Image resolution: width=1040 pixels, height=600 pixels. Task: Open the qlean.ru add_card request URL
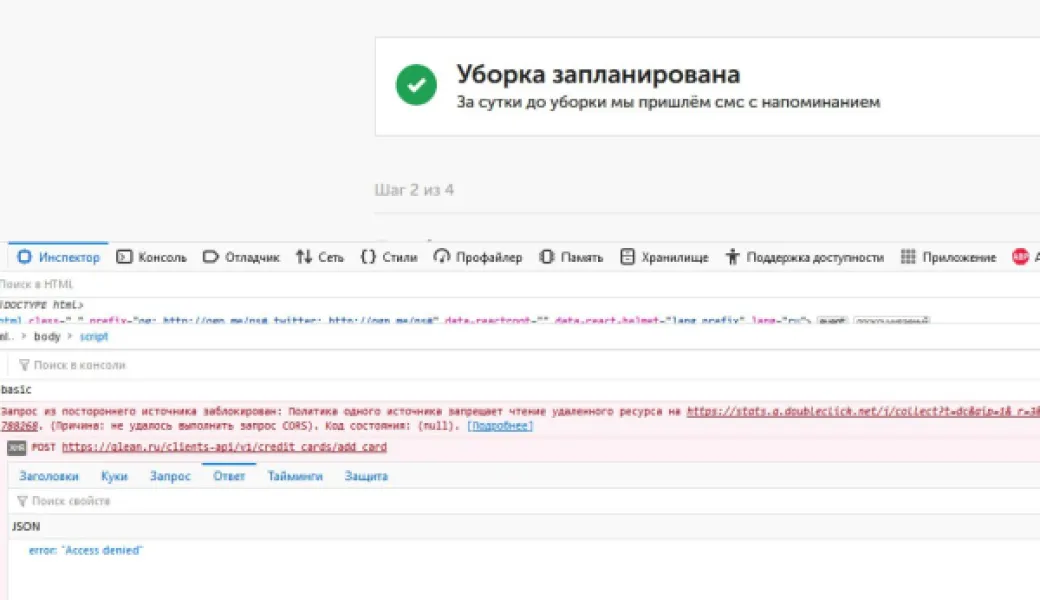pyautogui.click(x=224, y=448)
